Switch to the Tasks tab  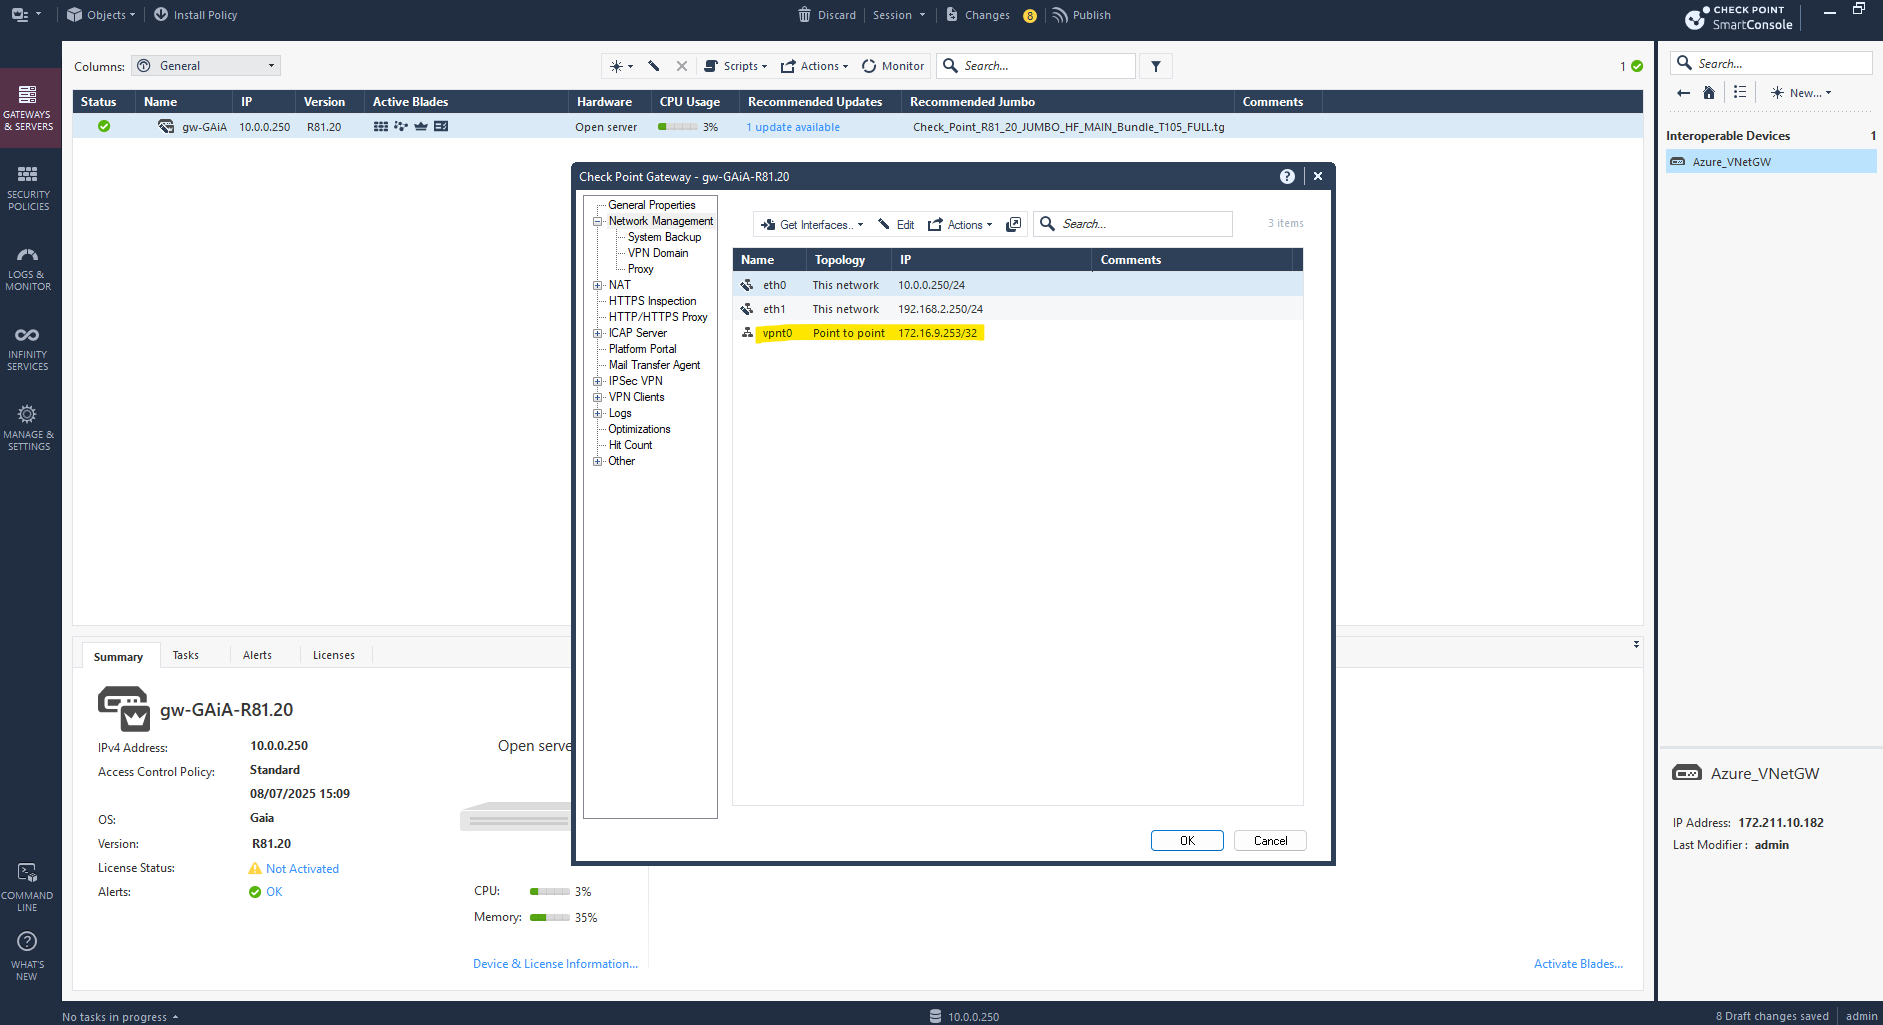185,655
